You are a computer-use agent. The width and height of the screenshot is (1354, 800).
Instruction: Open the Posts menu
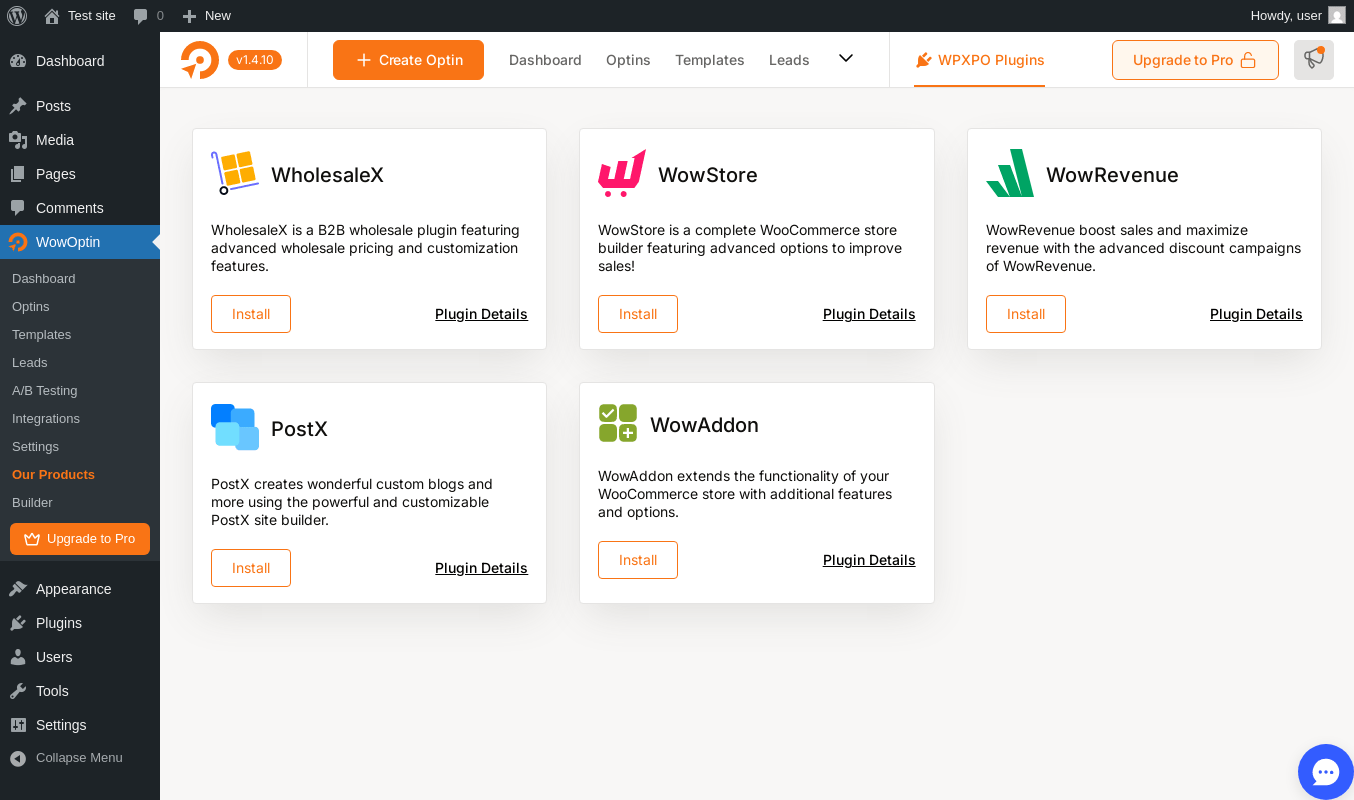pos(80,106)
